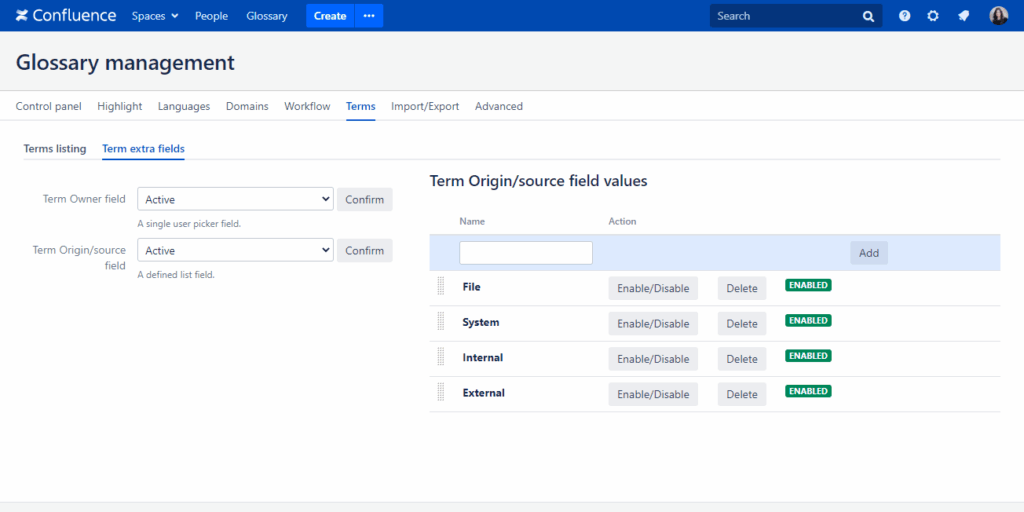The image size is (1024, 512).
Task: Open the help question mark icon
Action: tap(904, 16)
